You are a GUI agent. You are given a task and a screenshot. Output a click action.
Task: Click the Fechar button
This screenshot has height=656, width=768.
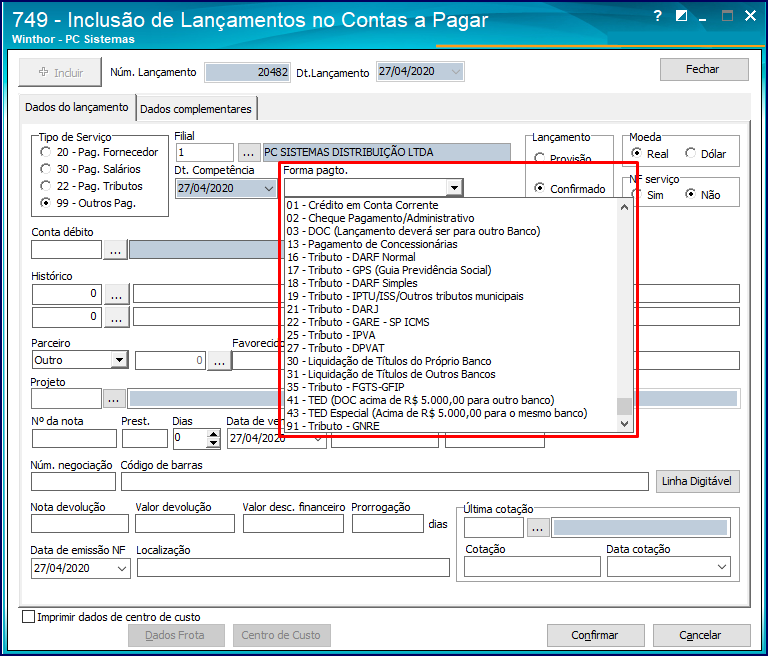click(704, 70)
